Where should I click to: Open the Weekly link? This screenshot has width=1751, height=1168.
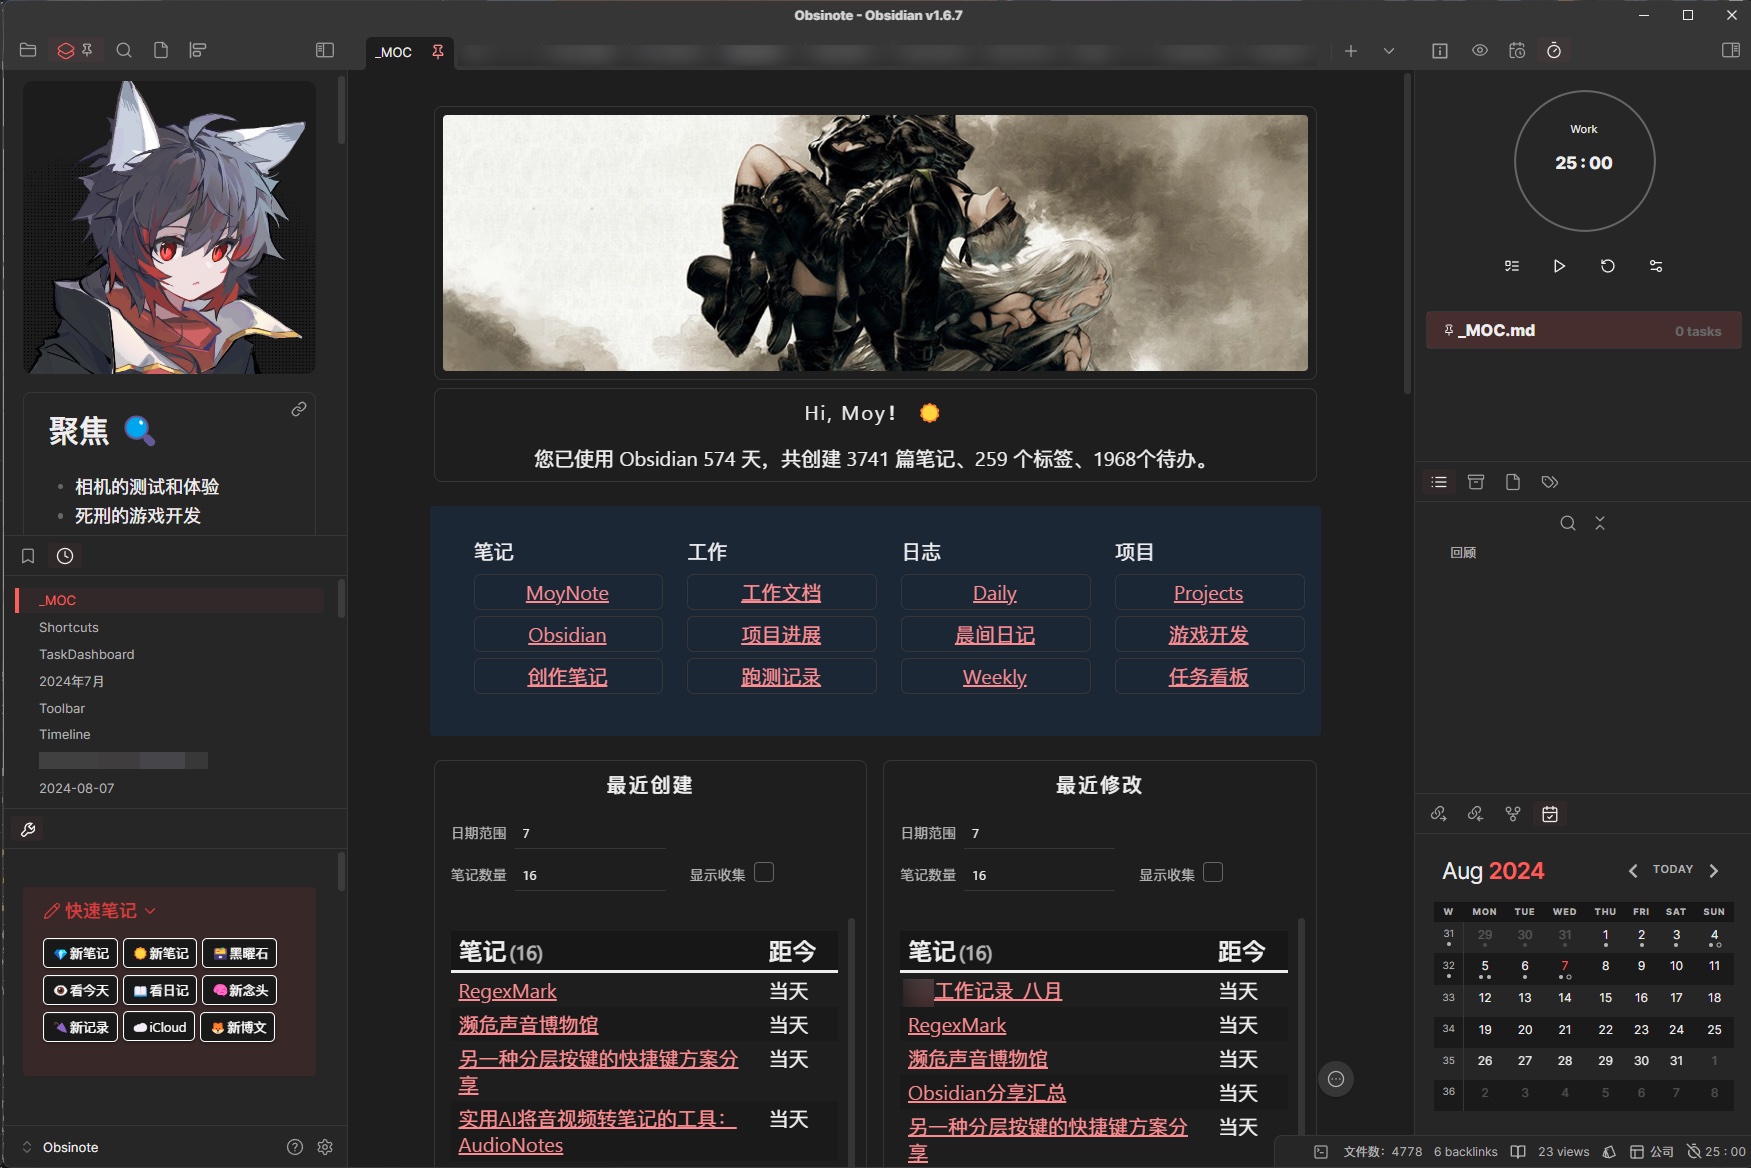[995, 677]
